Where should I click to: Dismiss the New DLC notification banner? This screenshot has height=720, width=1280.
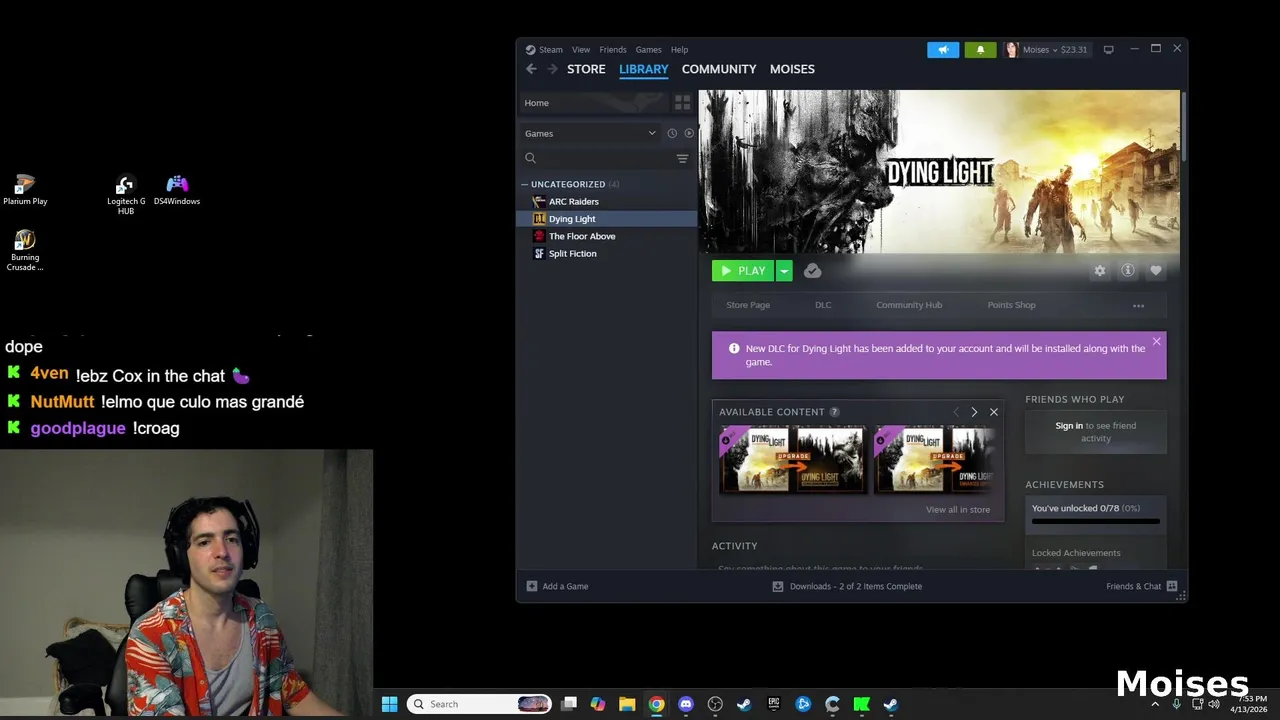1156,342
